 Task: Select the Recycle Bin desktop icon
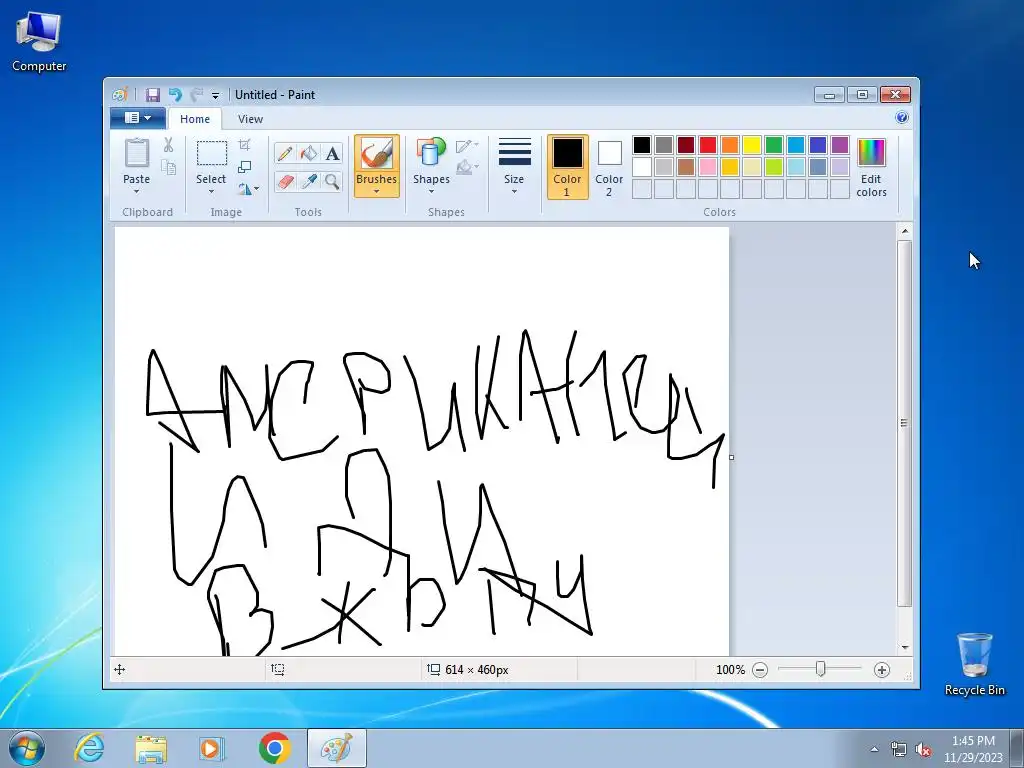974,665
